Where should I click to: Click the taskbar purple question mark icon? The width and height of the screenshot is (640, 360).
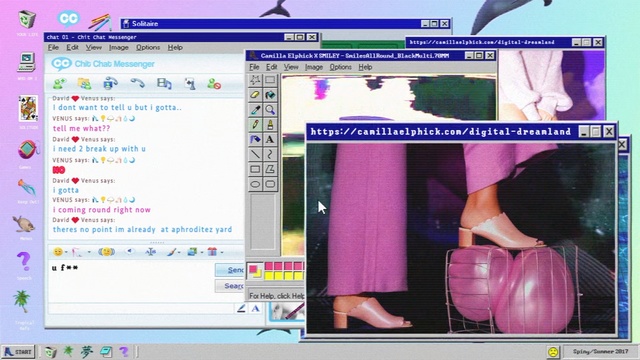123,351
